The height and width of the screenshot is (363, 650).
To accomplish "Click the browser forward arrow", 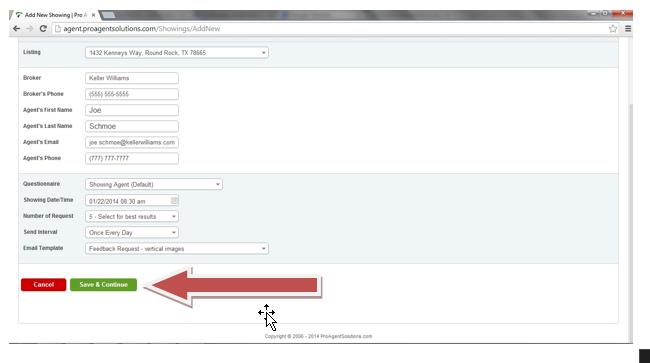I will coord(30,29).
